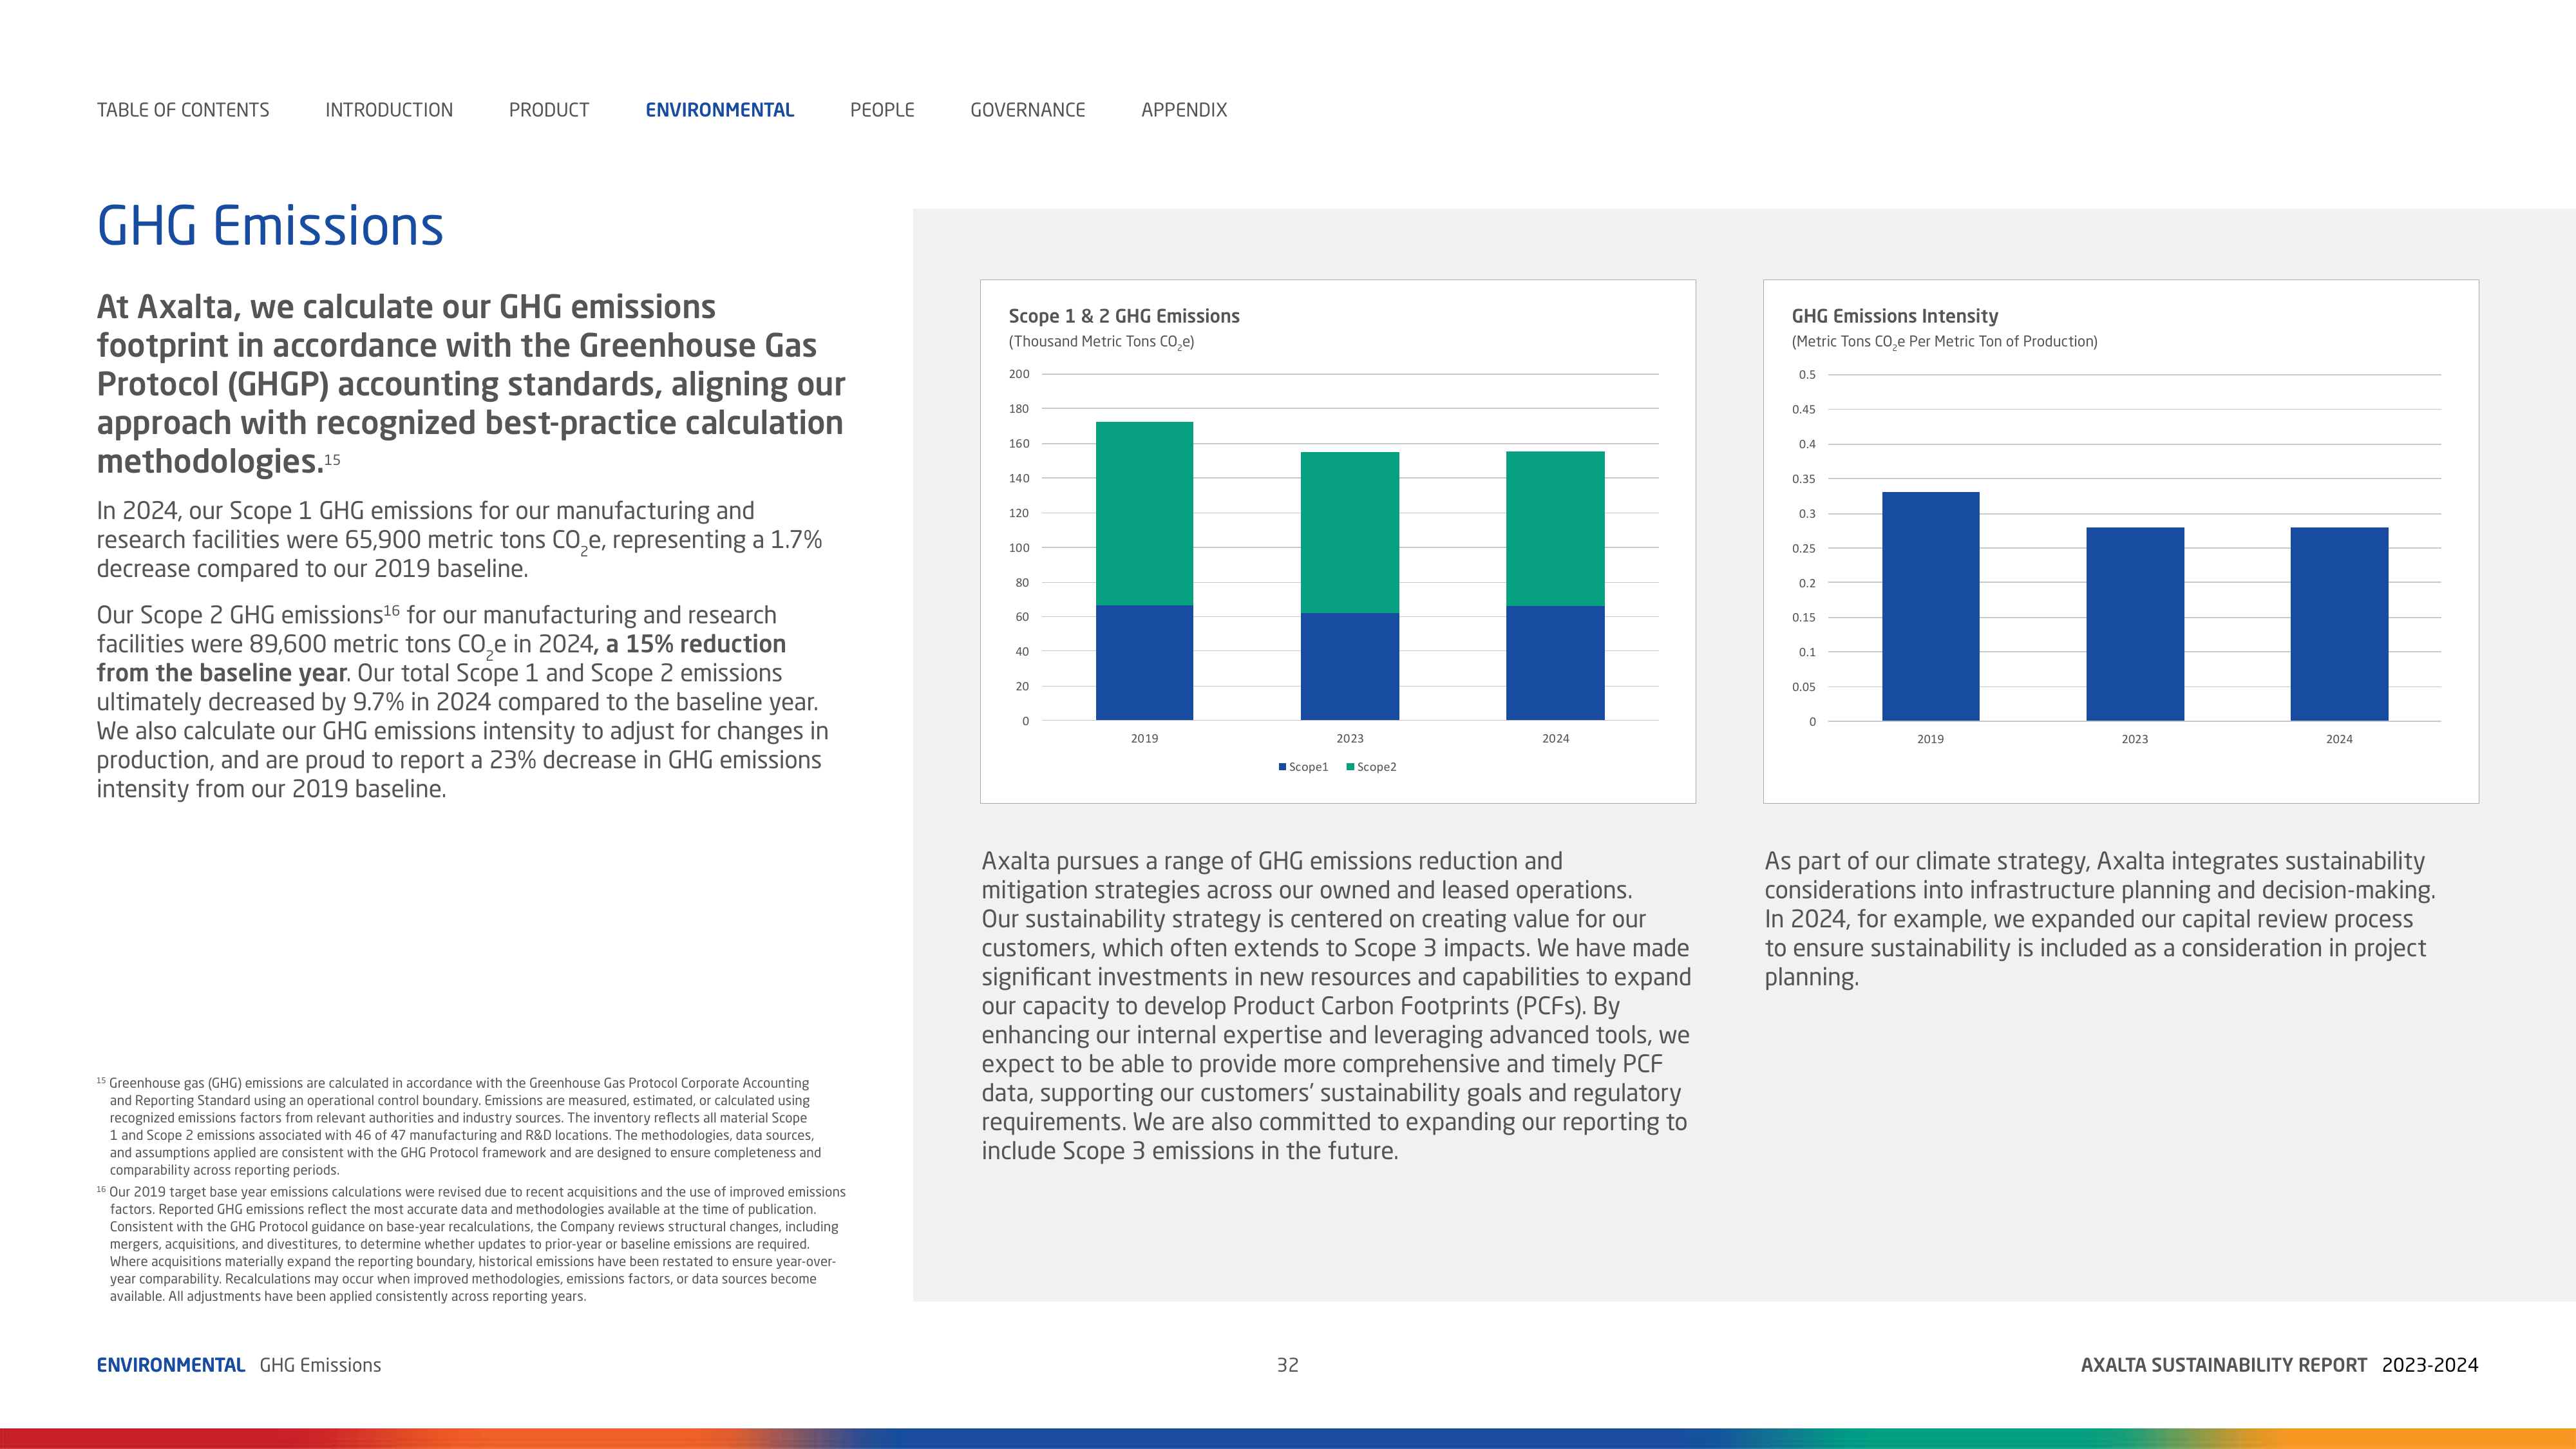
Task: Click the 'Metric Tons CO2e Per Metric Ton of Production' subtitle
Action: click(1944, 342)
